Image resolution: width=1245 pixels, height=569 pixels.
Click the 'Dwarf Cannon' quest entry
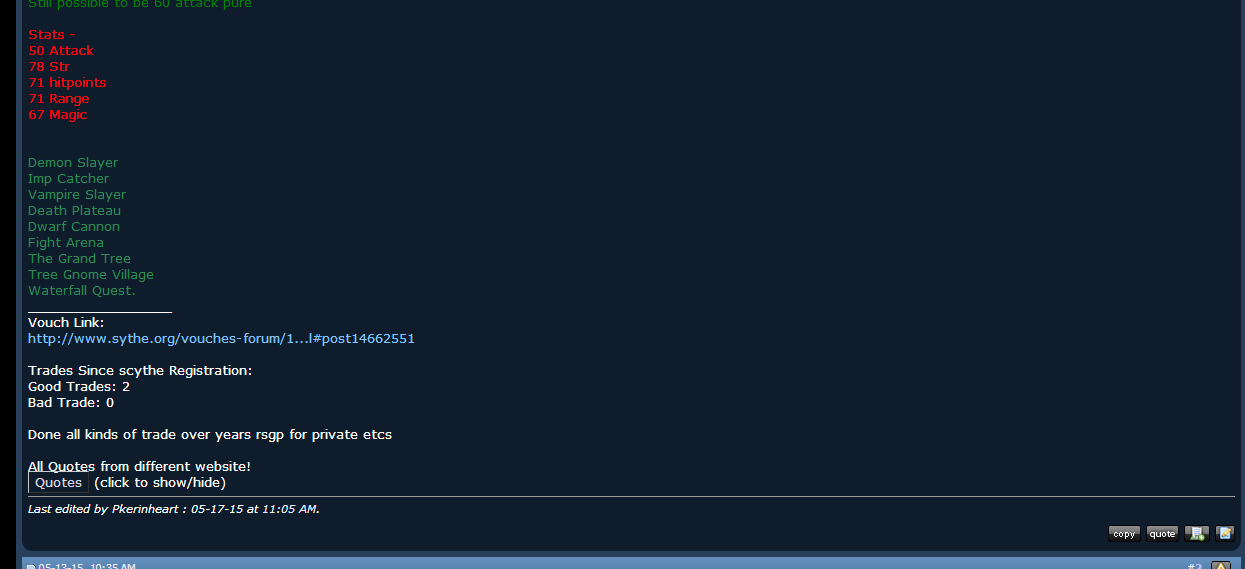(x=74, y=227)
